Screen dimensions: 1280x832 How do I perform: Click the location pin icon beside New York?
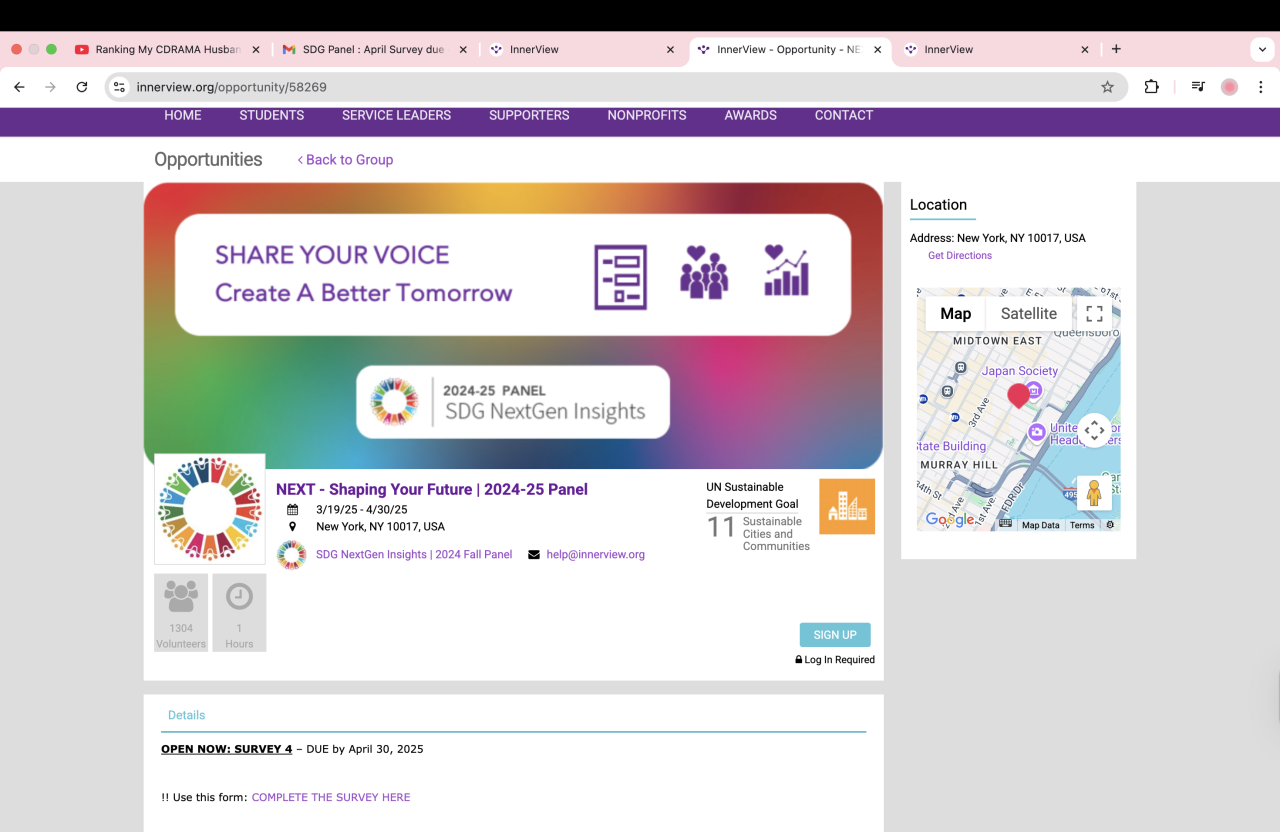point(292,526)
